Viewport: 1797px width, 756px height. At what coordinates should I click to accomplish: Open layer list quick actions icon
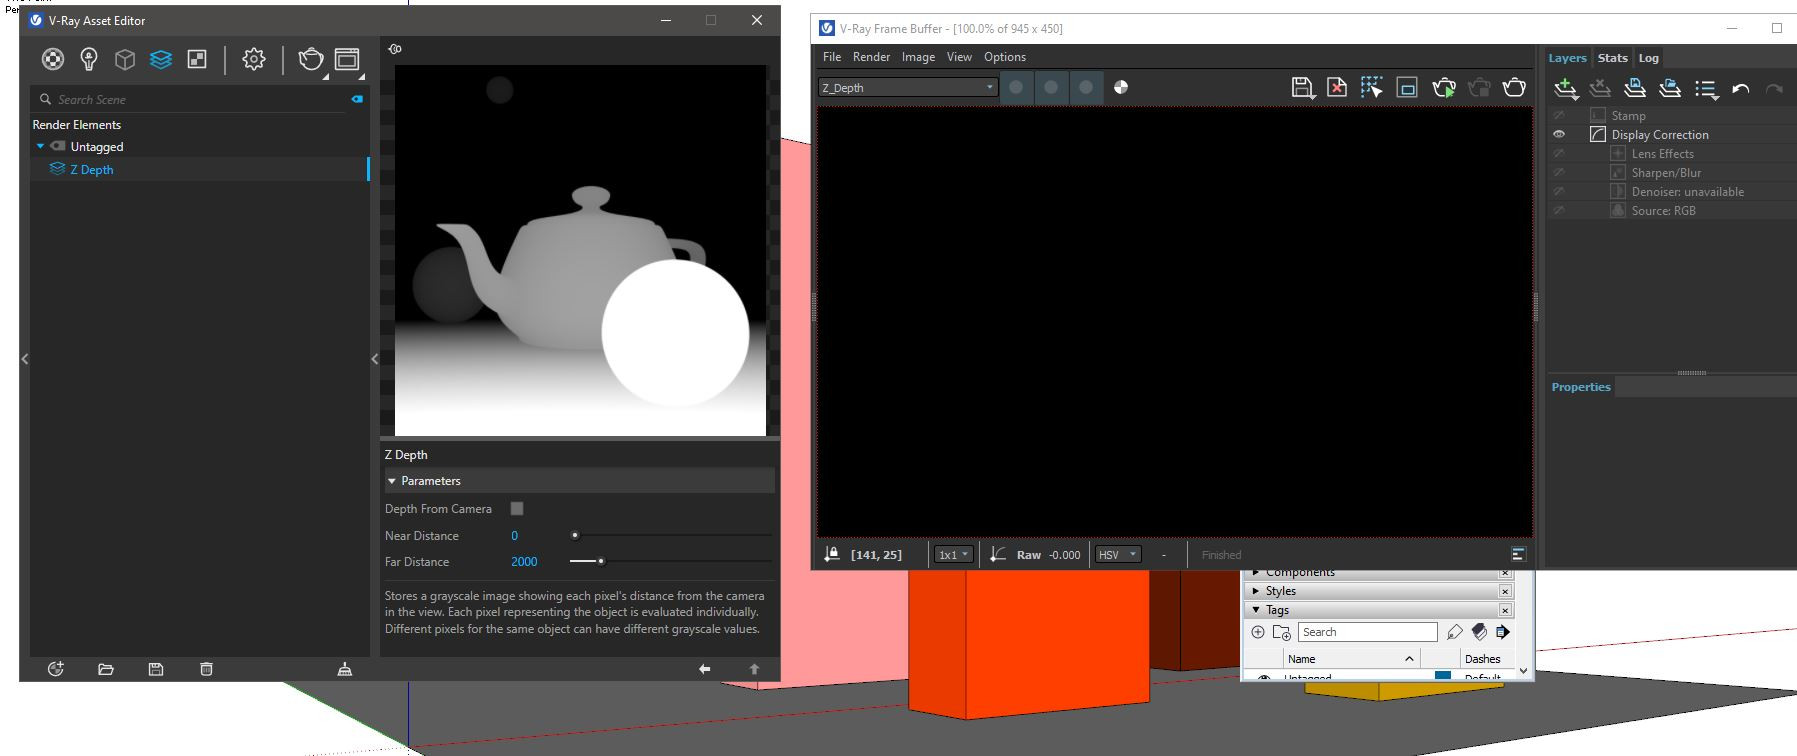(1706, 90)
